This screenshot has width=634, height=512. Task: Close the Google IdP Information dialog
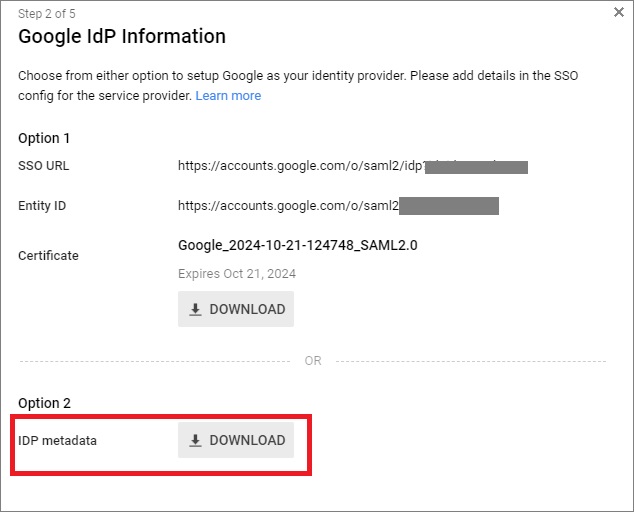point(618,13)
